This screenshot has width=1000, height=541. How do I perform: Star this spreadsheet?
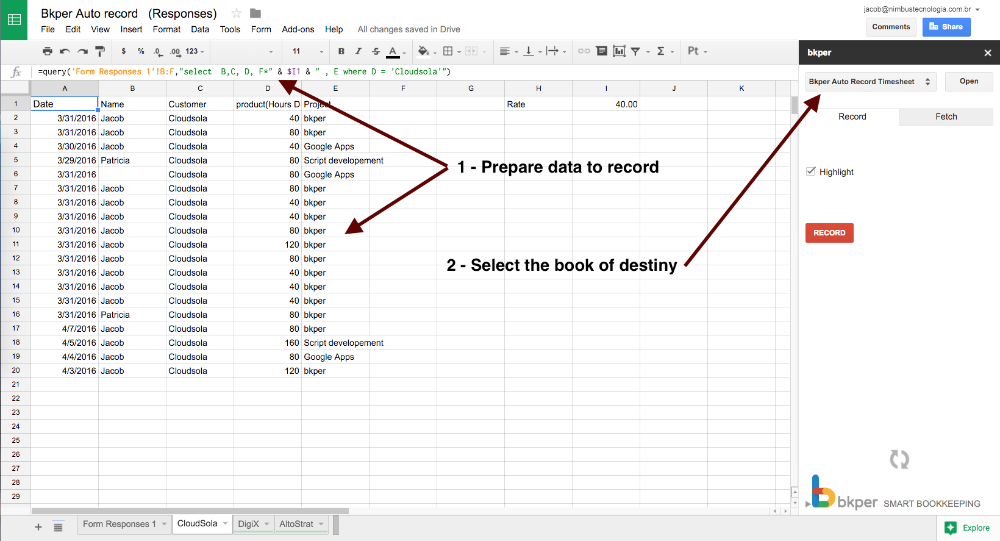(x=237, y=13)
